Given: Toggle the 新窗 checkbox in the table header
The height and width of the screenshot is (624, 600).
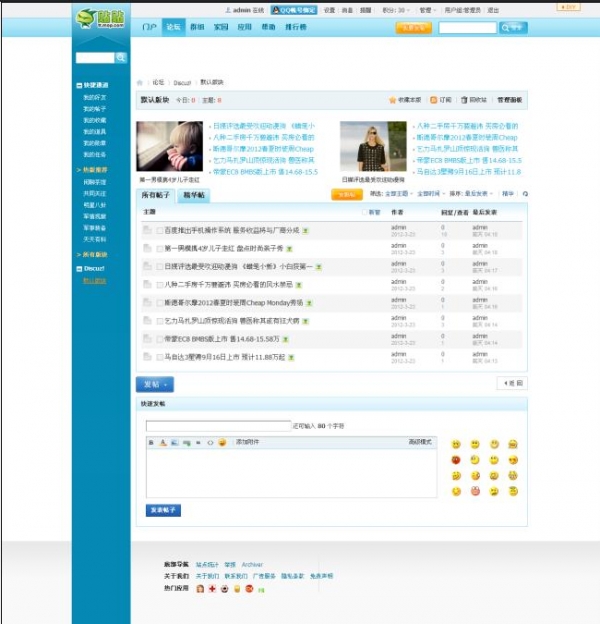Looking at the screenshot, I should (x=364, y=212).
